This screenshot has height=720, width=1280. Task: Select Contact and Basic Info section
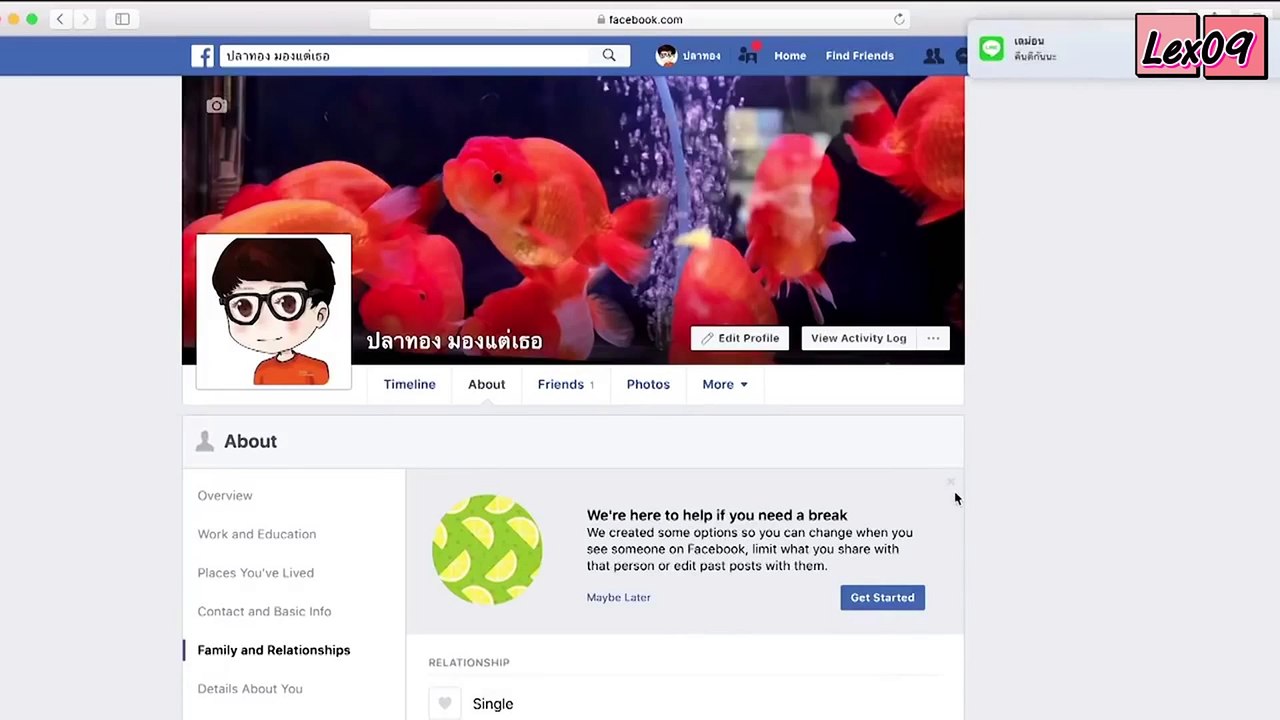click(264, 611)
